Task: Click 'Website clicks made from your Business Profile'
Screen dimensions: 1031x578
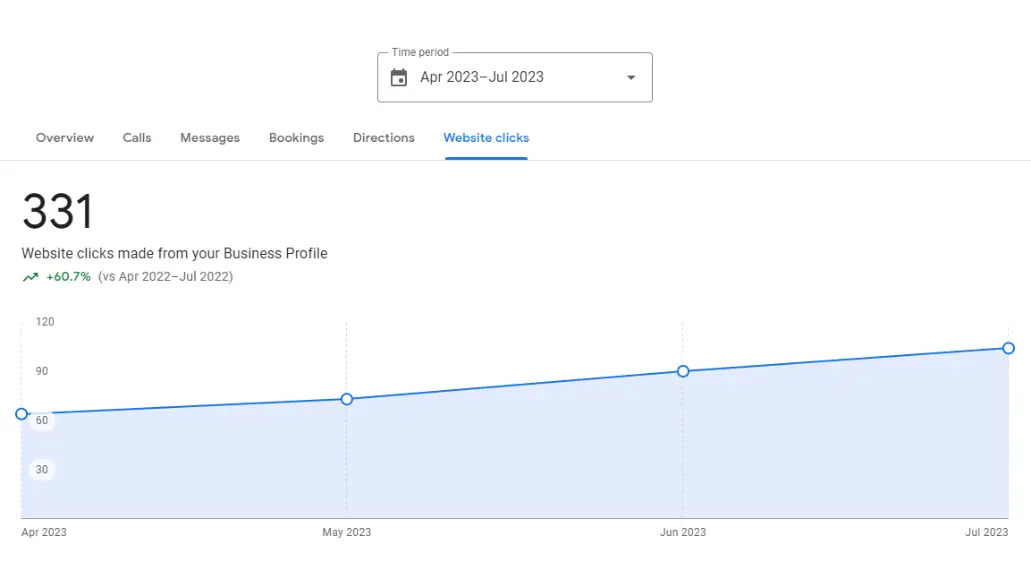Action: [174, 253]
